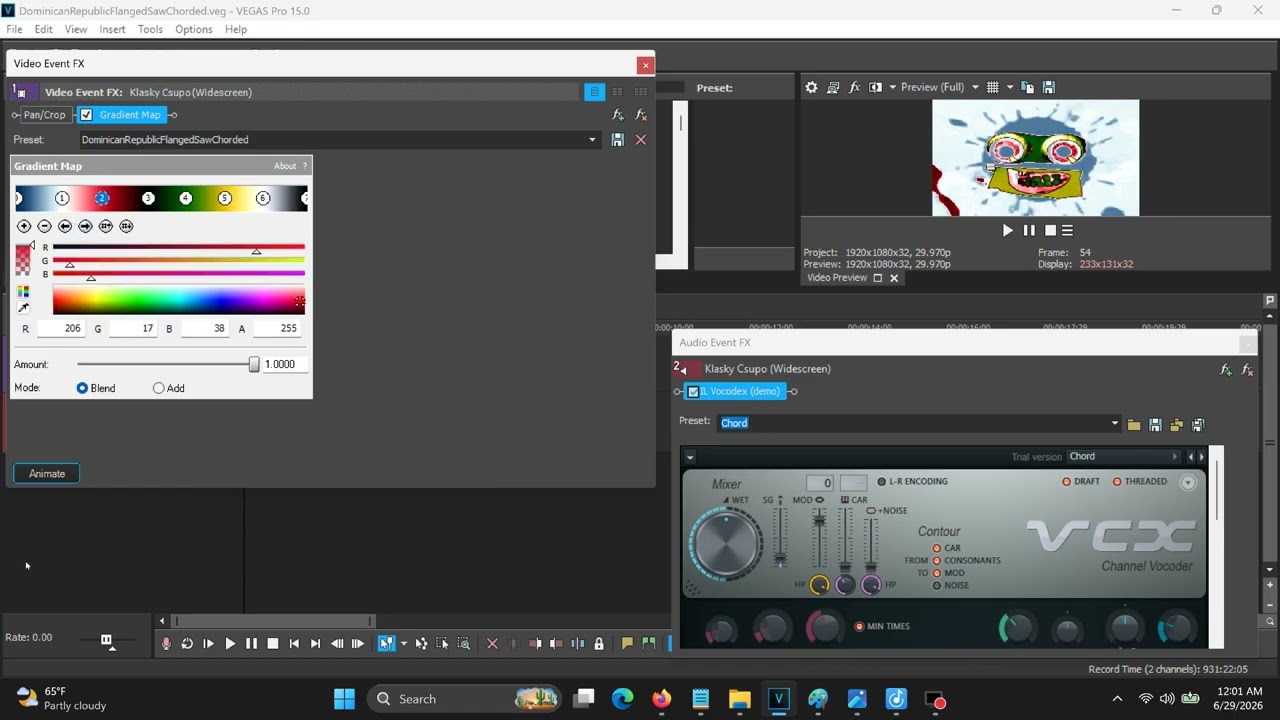This screenshot has width=1280, height=720.
Task: Select the lock event icon in toolbar
Action: point(599,644)
